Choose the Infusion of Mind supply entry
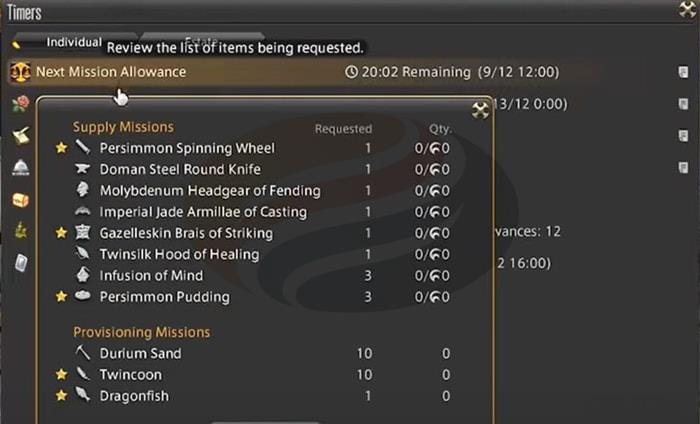 click(151, 276)
